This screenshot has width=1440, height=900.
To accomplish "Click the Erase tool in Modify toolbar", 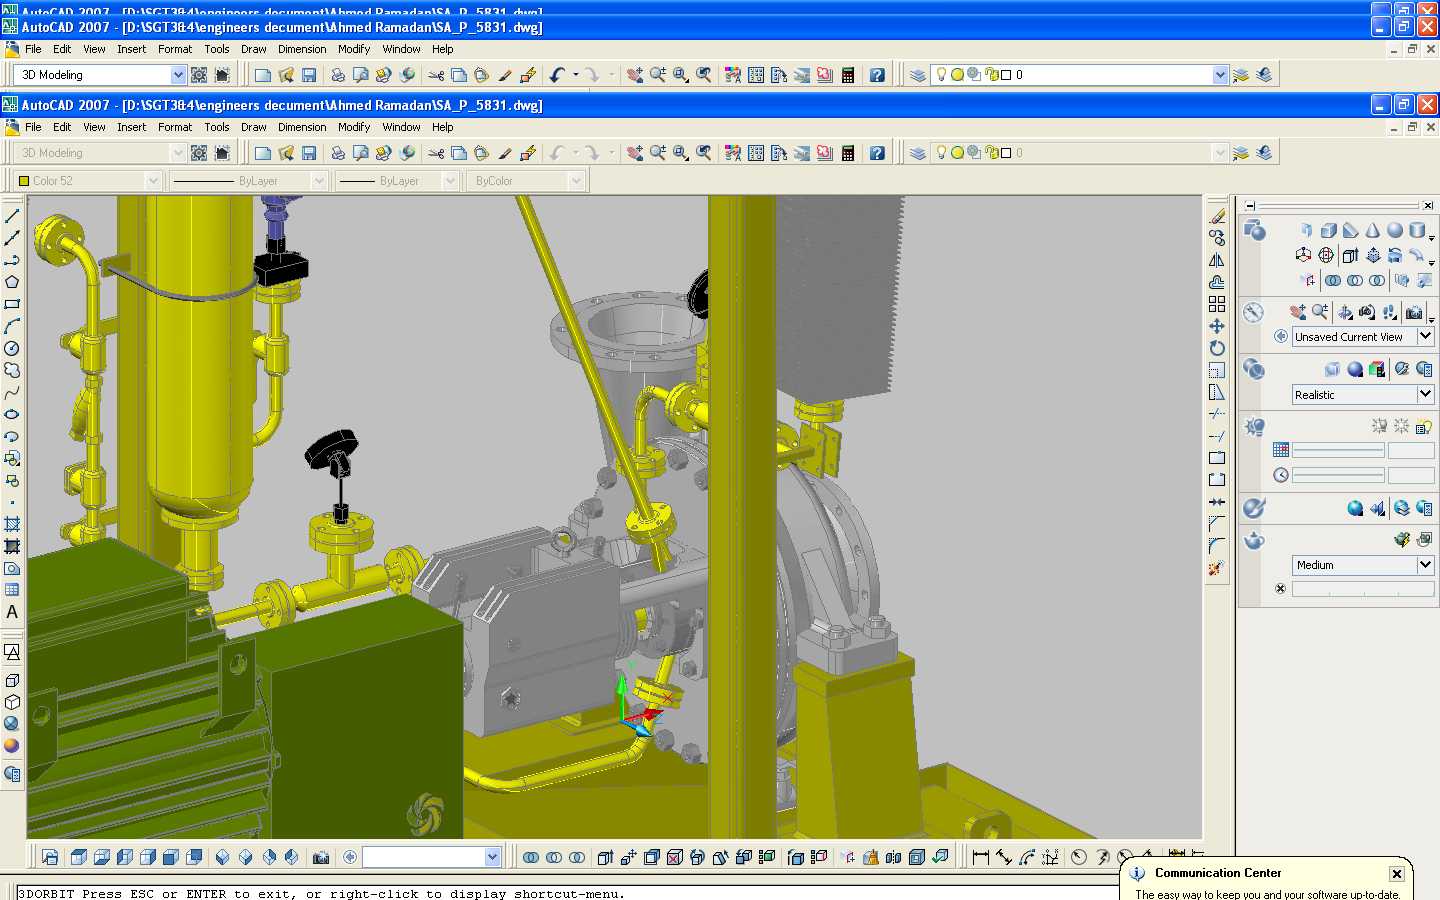I will [1217, 216].
